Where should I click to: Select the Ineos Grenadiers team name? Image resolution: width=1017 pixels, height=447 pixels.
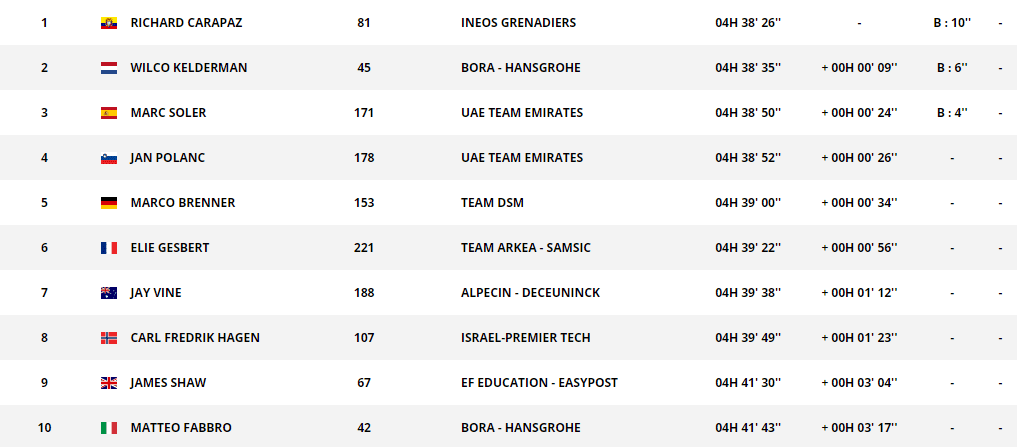[518, 23]
